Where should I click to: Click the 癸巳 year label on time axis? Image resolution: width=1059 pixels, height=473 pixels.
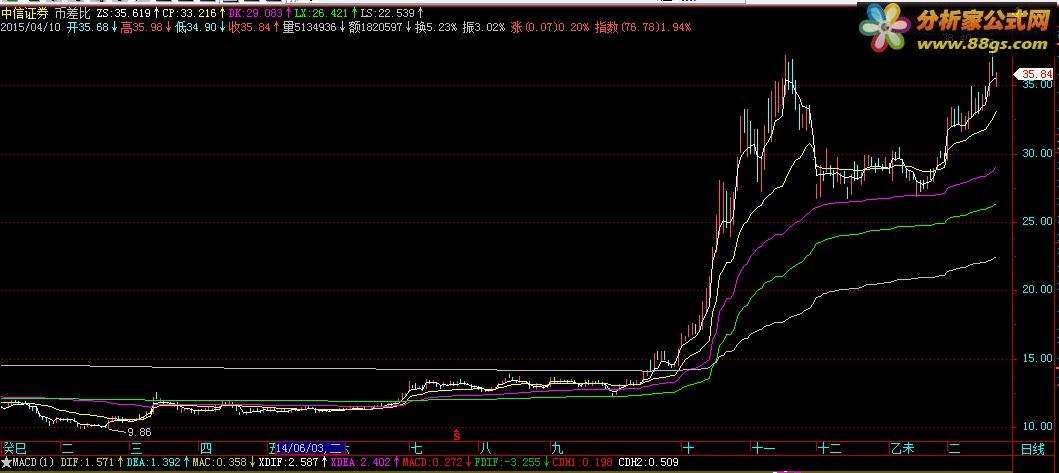[15, 448]
